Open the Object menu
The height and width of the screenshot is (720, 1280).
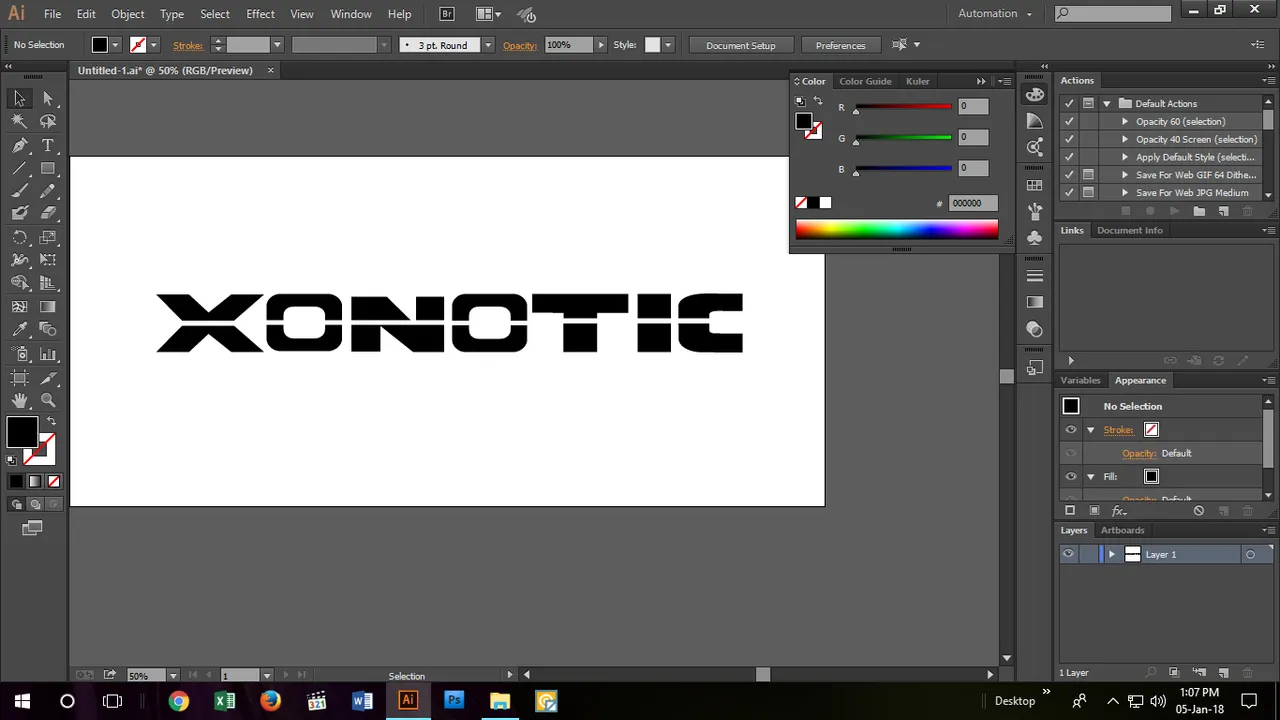tap(127, 14)
